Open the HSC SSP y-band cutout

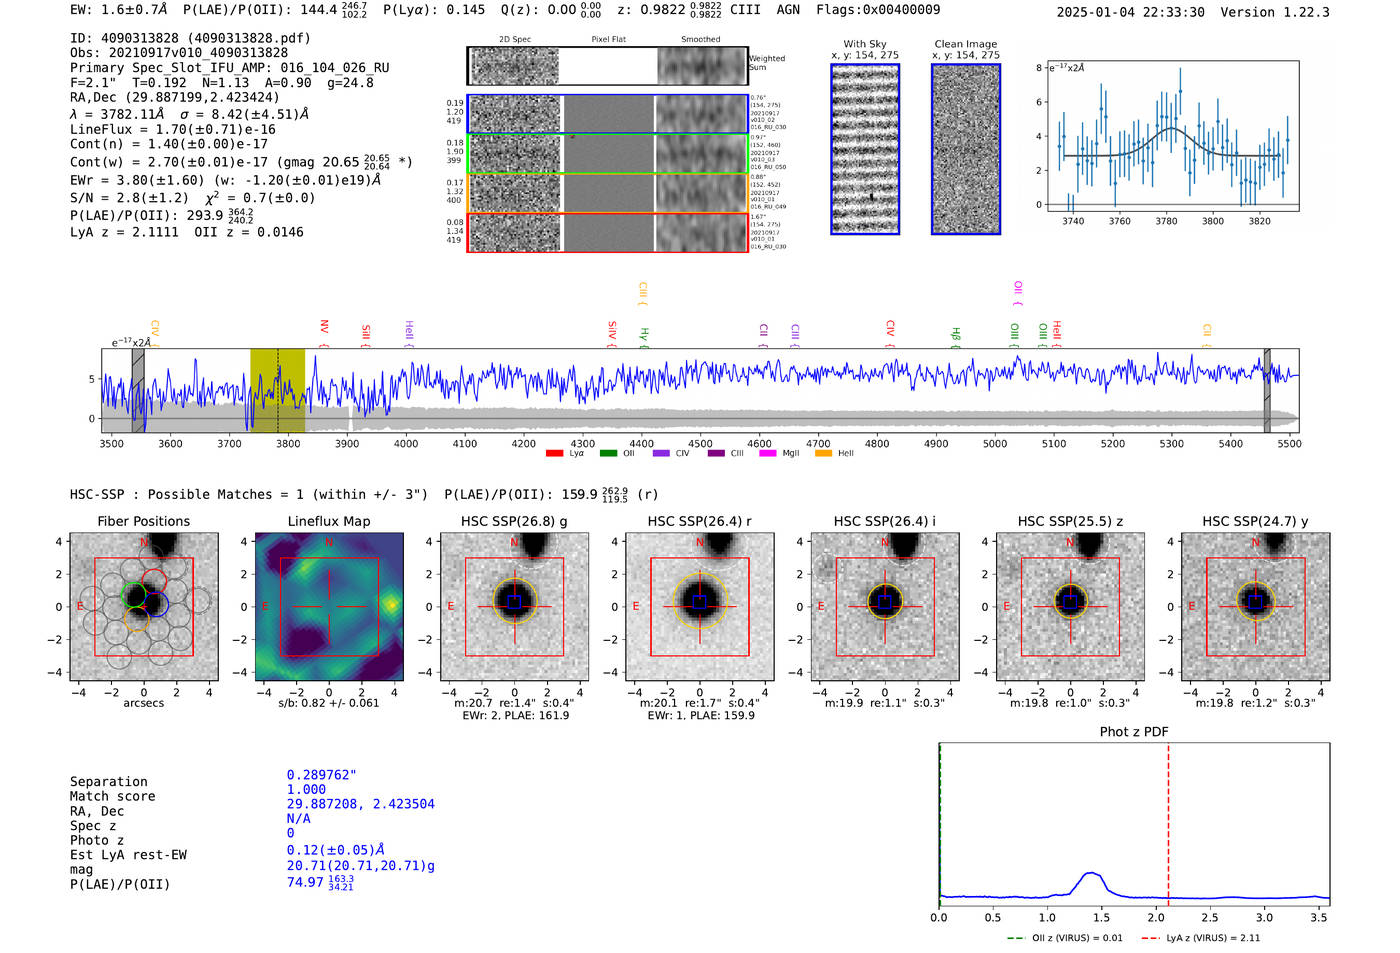click(x=1256, y=606)
